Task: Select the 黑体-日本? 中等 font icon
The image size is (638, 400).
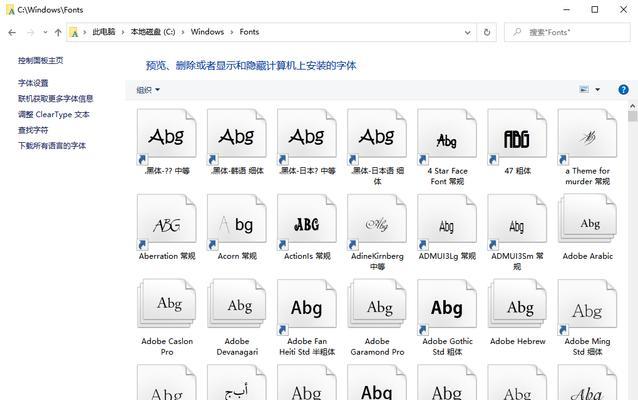Action: click(x=307, y=137)
